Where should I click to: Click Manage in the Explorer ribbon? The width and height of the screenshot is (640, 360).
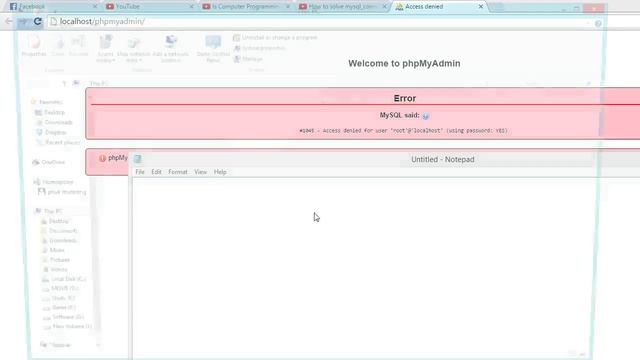(248, 59)
